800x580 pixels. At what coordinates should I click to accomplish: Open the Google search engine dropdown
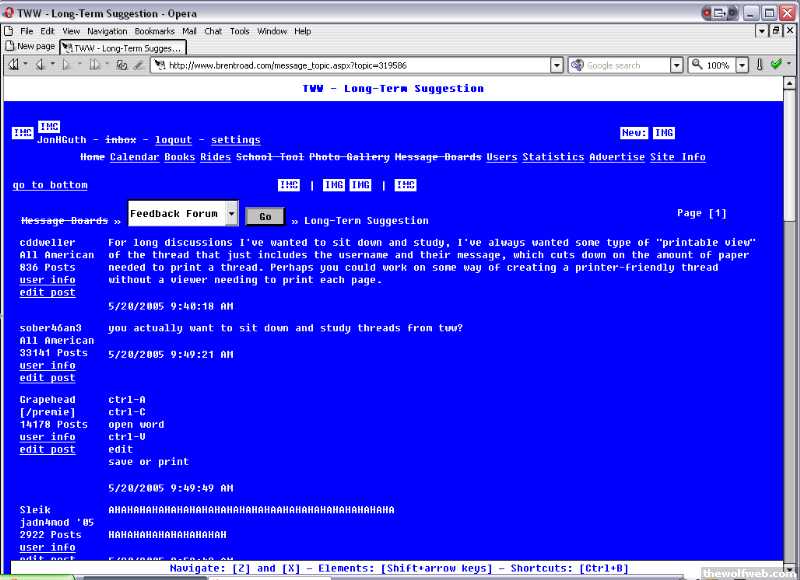(677, 65)
